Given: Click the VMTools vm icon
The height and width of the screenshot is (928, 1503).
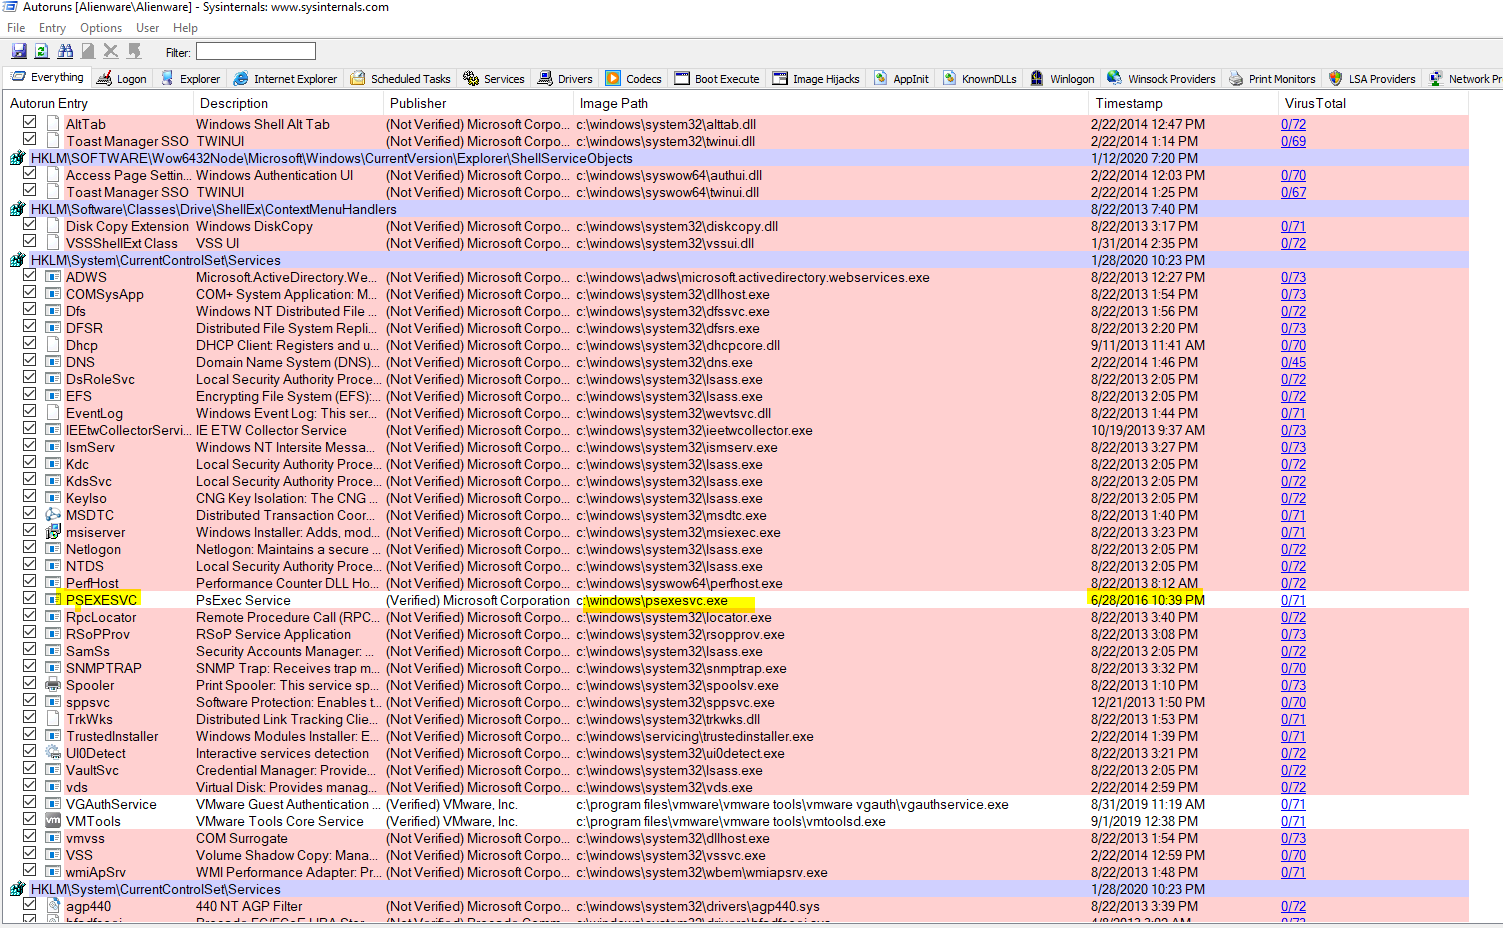Looking at the screenshot, I should [x=54, y=821].
